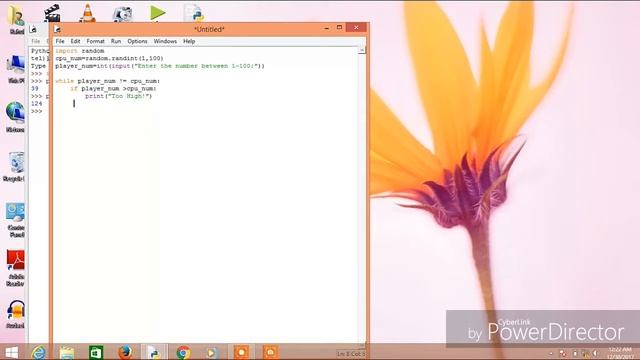This screenshot has width=640, height=360.
Task: Click the editor status bar line/column indicator
Action: 351,354
